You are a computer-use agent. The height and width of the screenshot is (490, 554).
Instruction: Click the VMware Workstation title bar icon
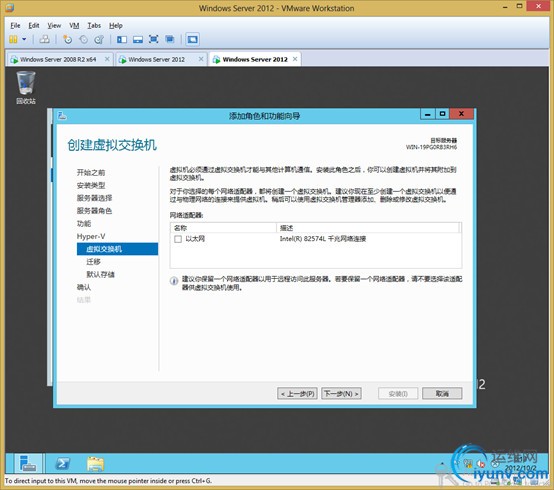tap(9, 8)
